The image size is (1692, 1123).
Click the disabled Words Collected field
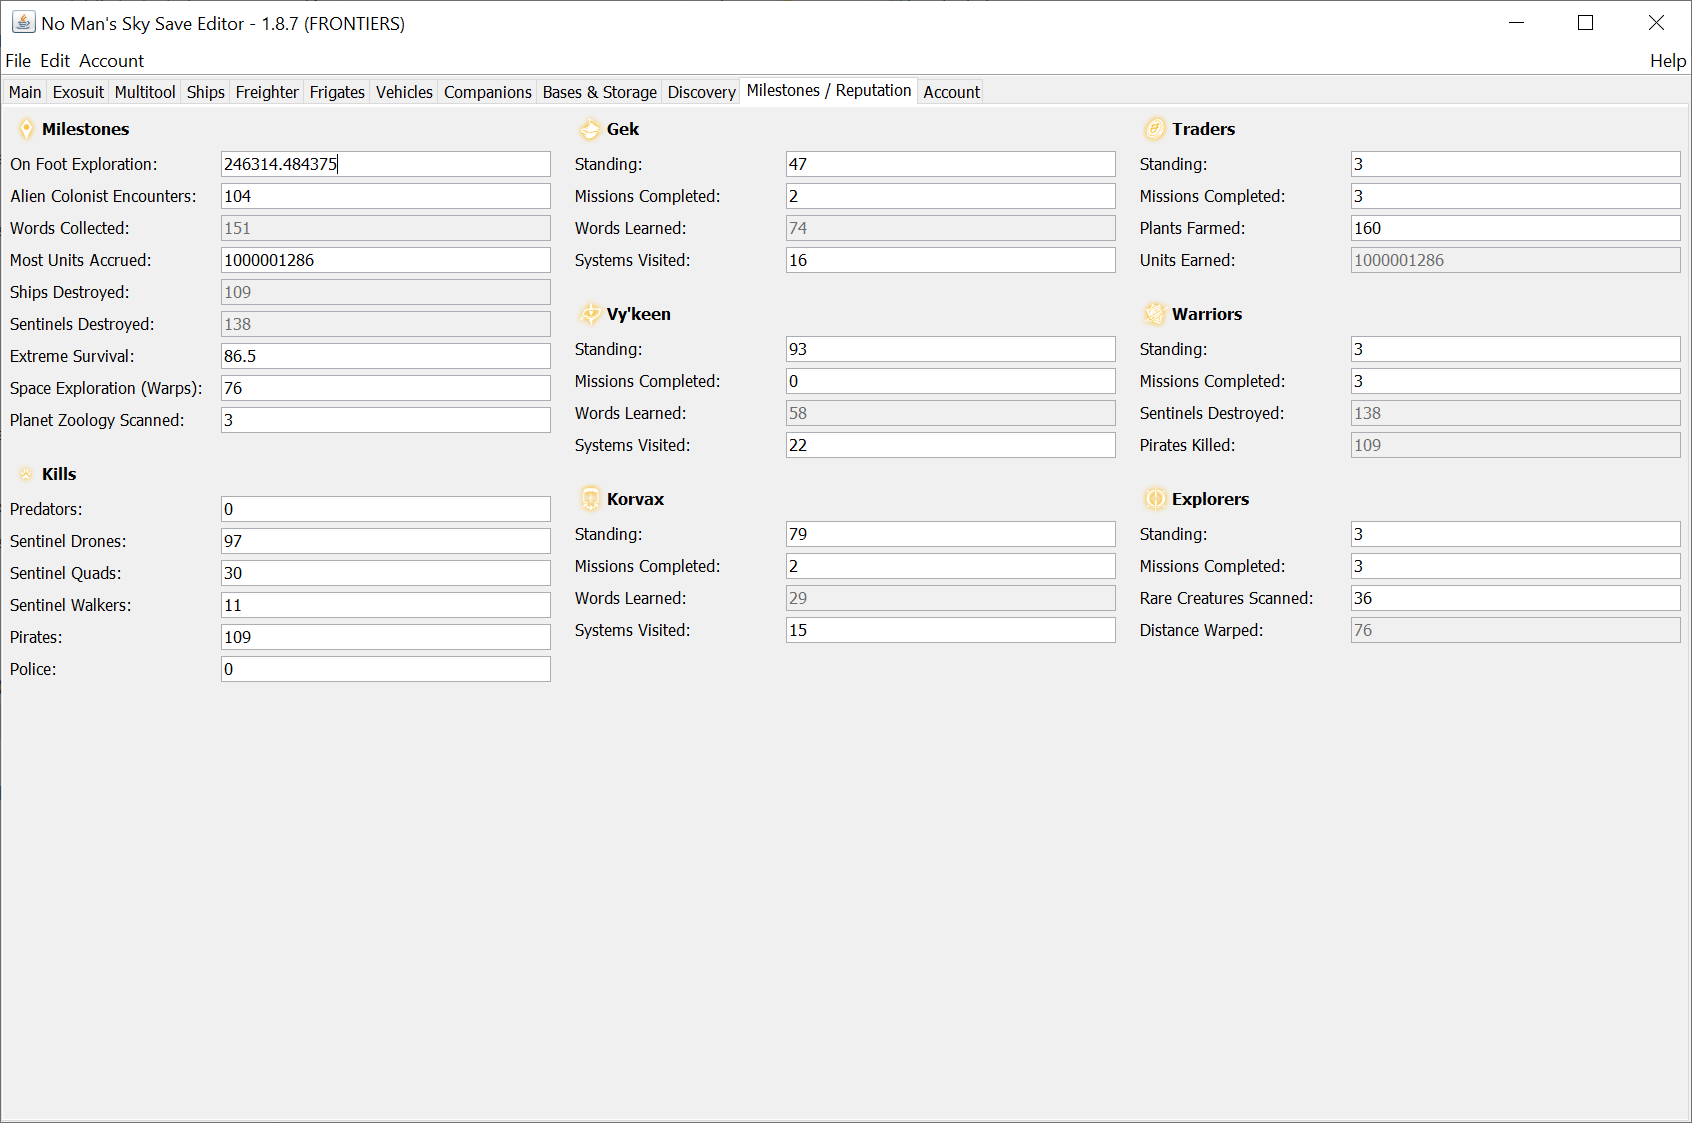(385, 228)
